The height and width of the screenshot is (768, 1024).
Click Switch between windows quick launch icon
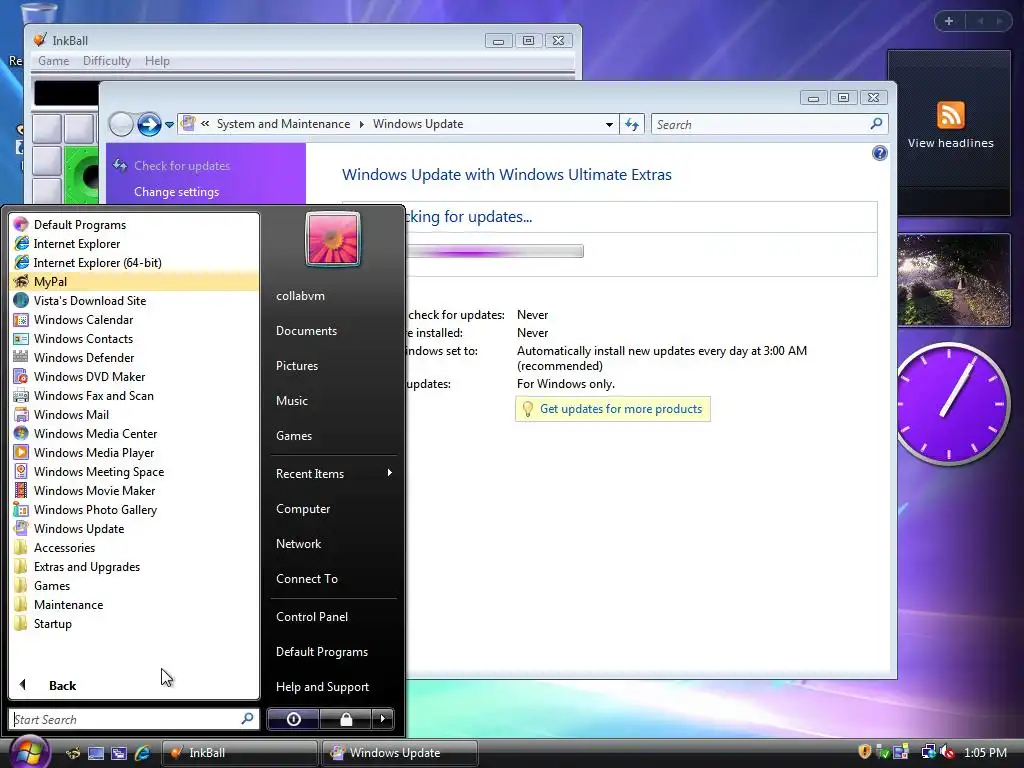point(119,753)
